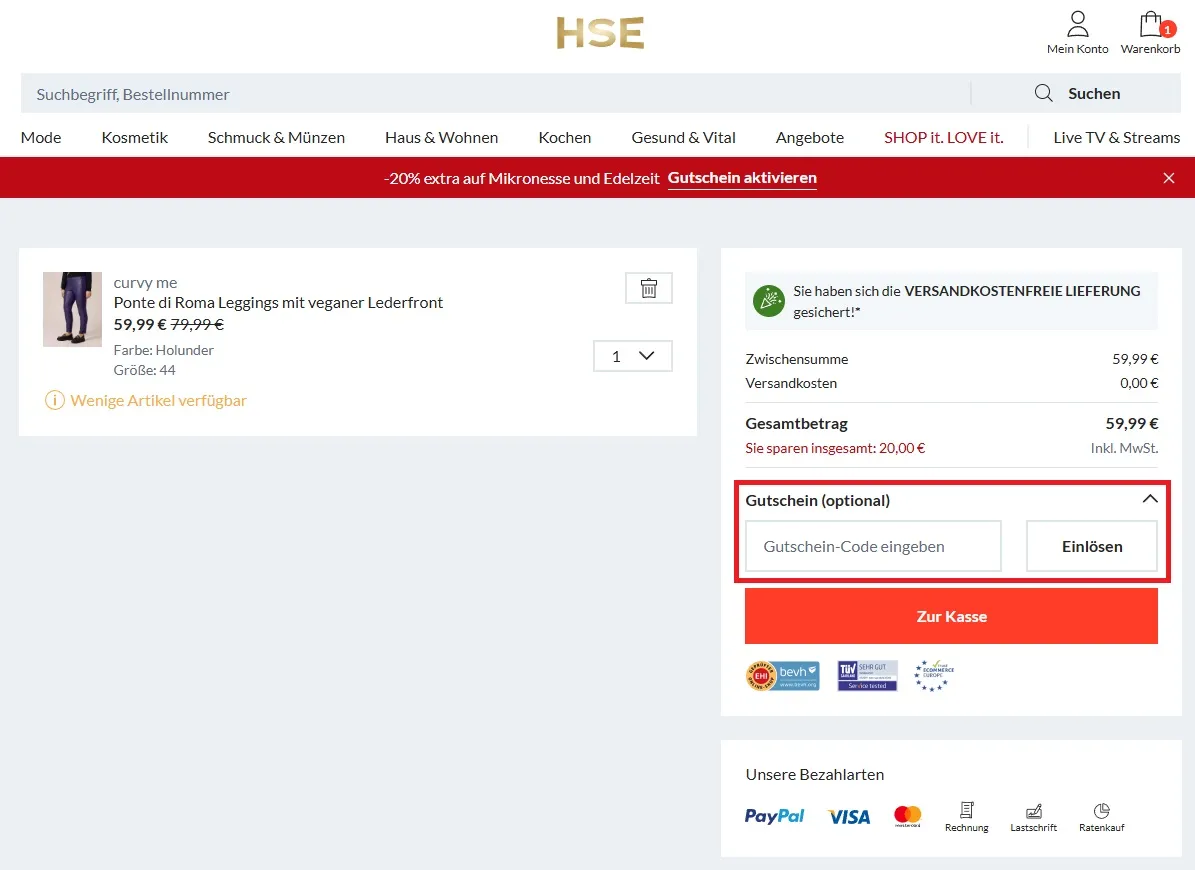The image size is (1195, 870).
Task: Click the Gutschein-Code input field
Action: point(872,546)
